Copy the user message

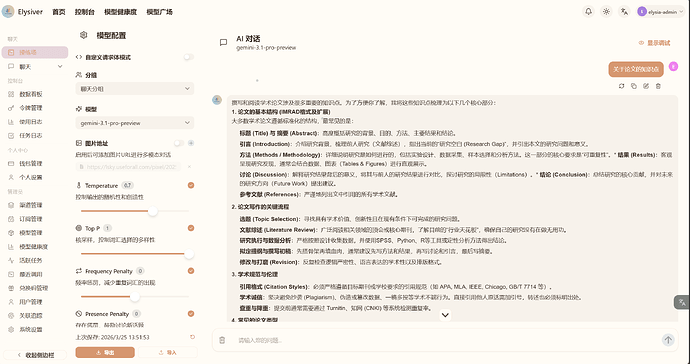634,86
